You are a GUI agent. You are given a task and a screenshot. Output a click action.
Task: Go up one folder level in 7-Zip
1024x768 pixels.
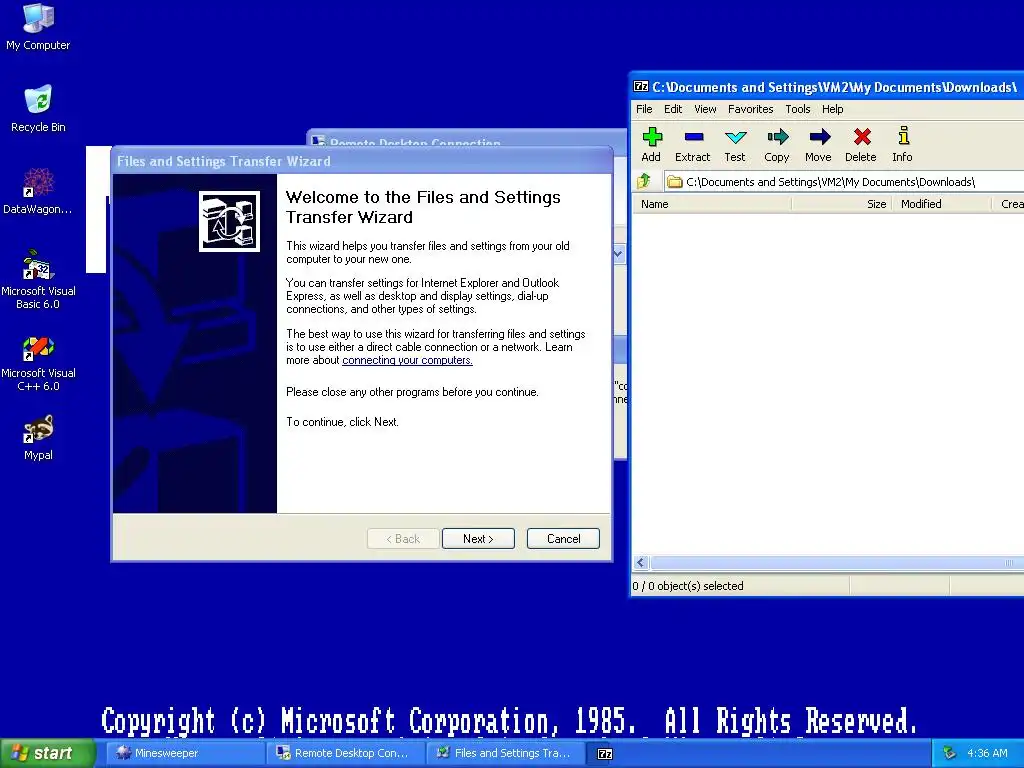(x=644, y=181)
